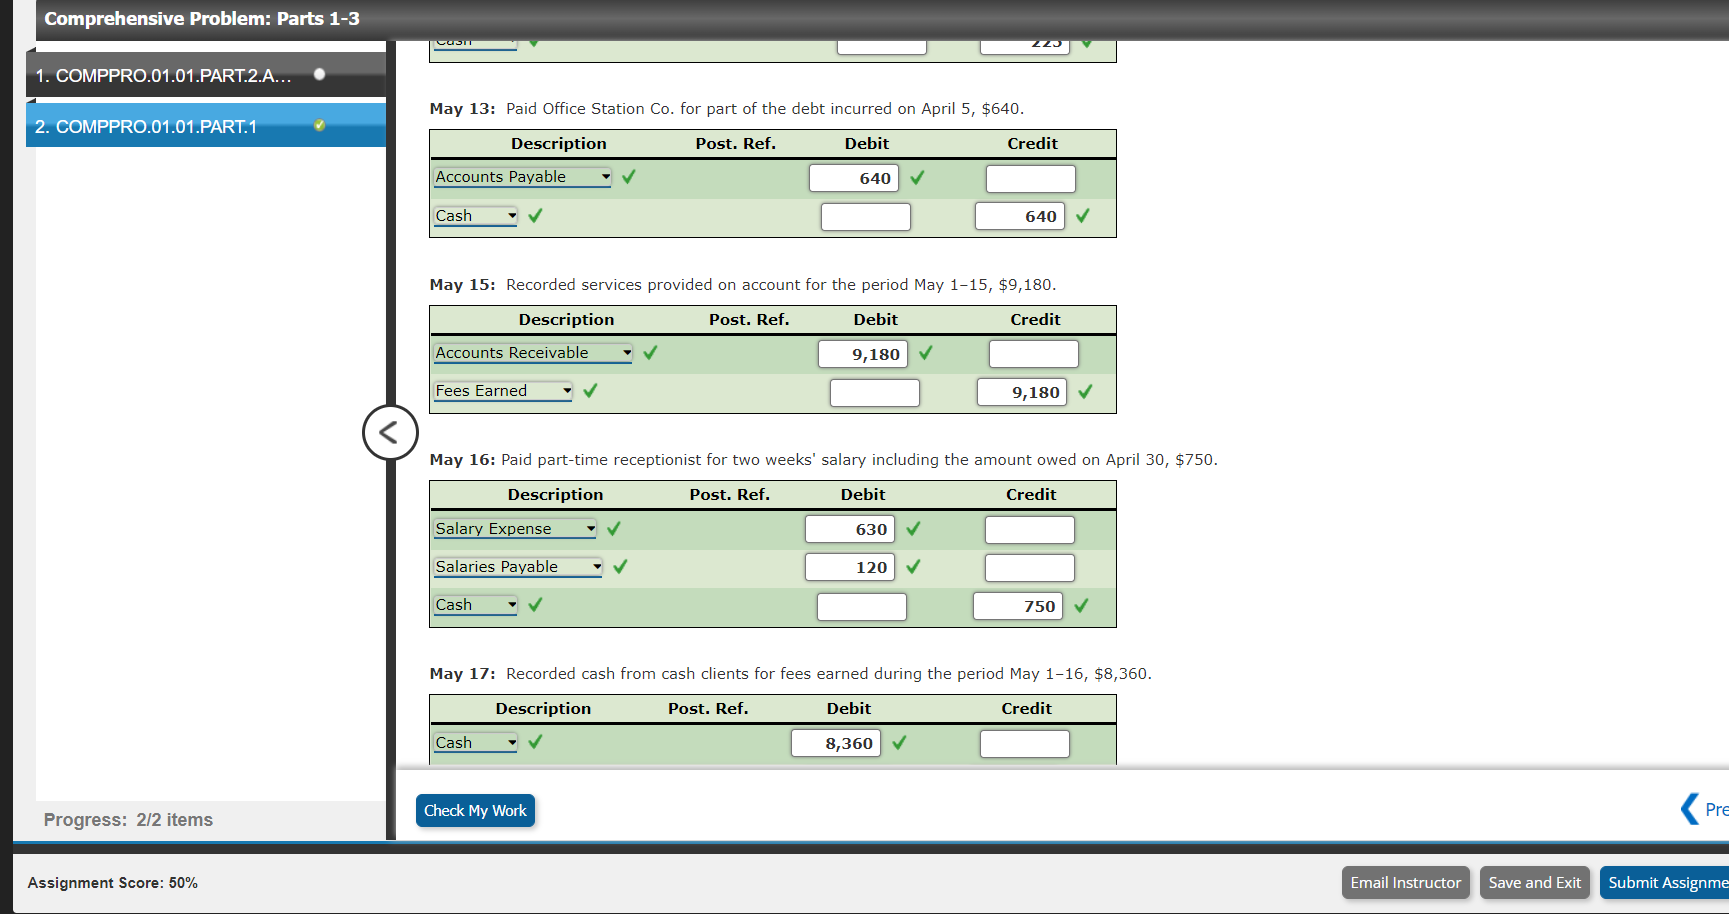Viewport: 1729px width, 914px height.
Task: Click the Email Instructor button
Action: 1405,882
